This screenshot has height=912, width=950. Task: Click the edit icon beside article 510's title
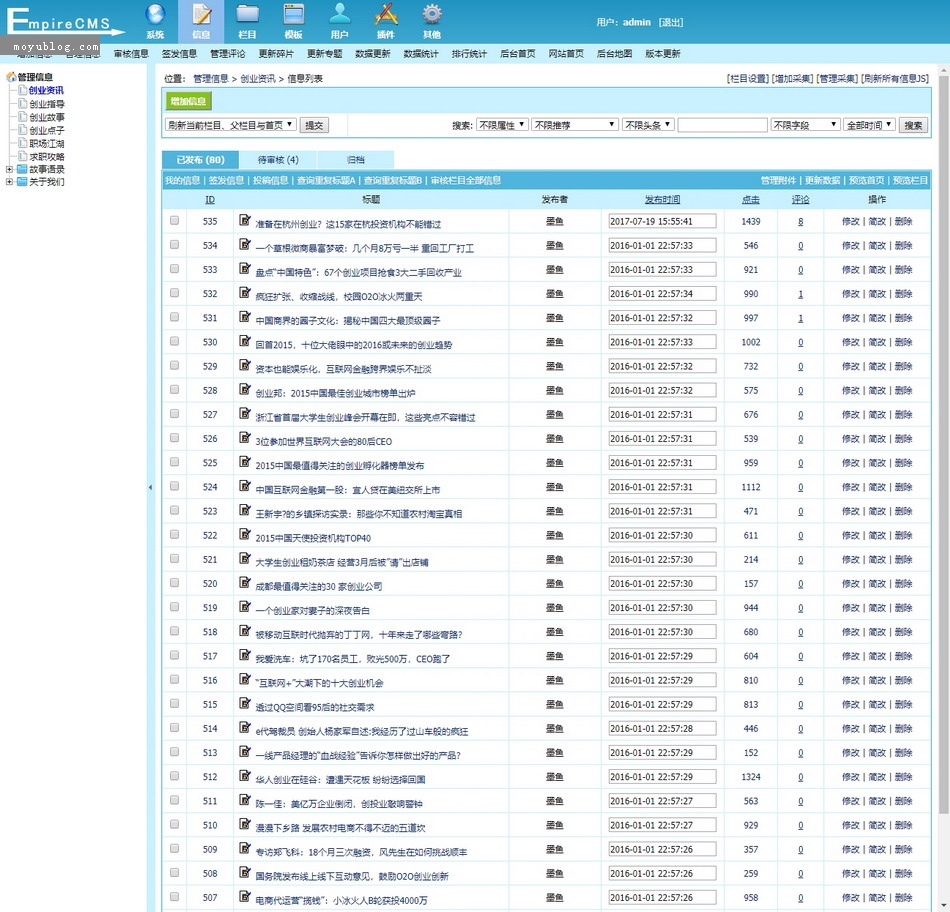[x=245, y=824]
